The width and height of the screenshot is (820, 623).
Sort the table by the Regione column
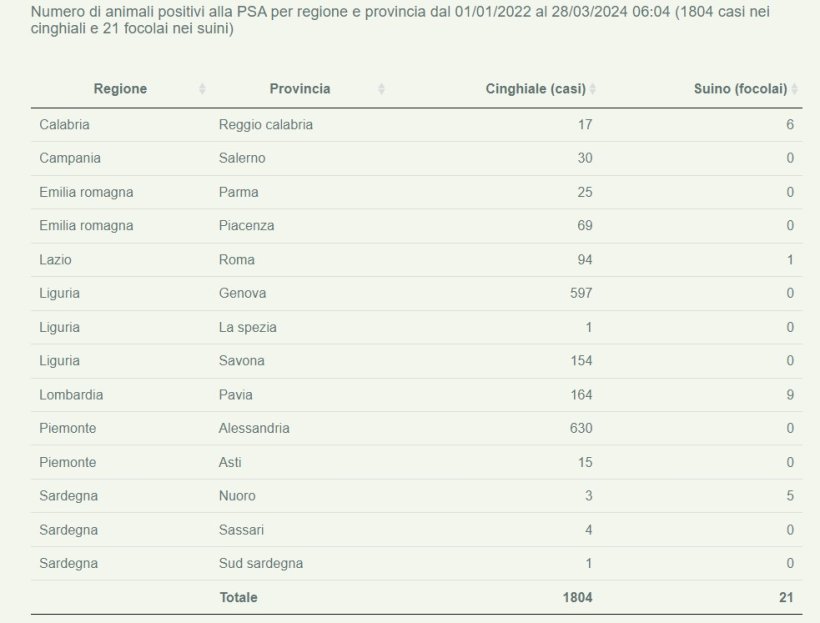coord(120,88)
